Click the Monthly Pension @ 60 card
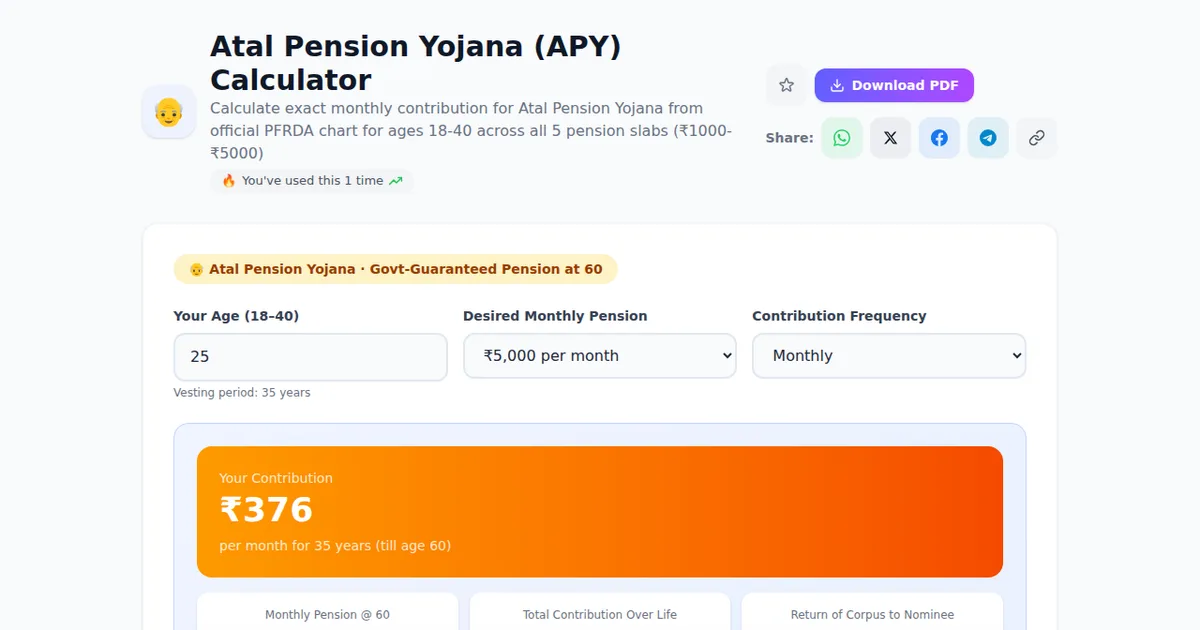The height and width of the screenshot is (630, 1200). pos(327,611)
